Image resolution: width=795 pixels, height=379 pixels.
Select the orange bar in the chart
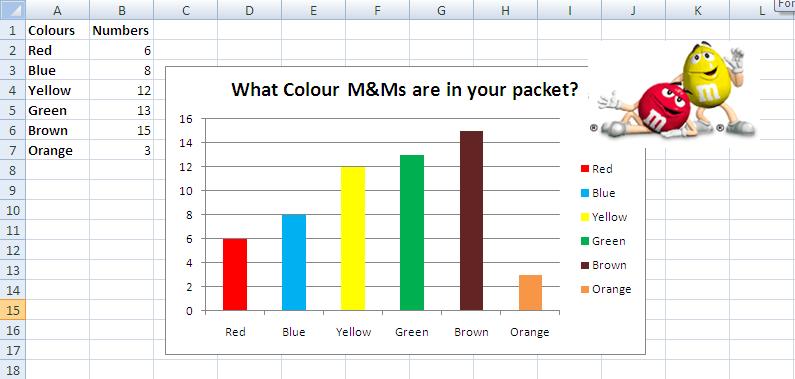[x=530, y=292]
